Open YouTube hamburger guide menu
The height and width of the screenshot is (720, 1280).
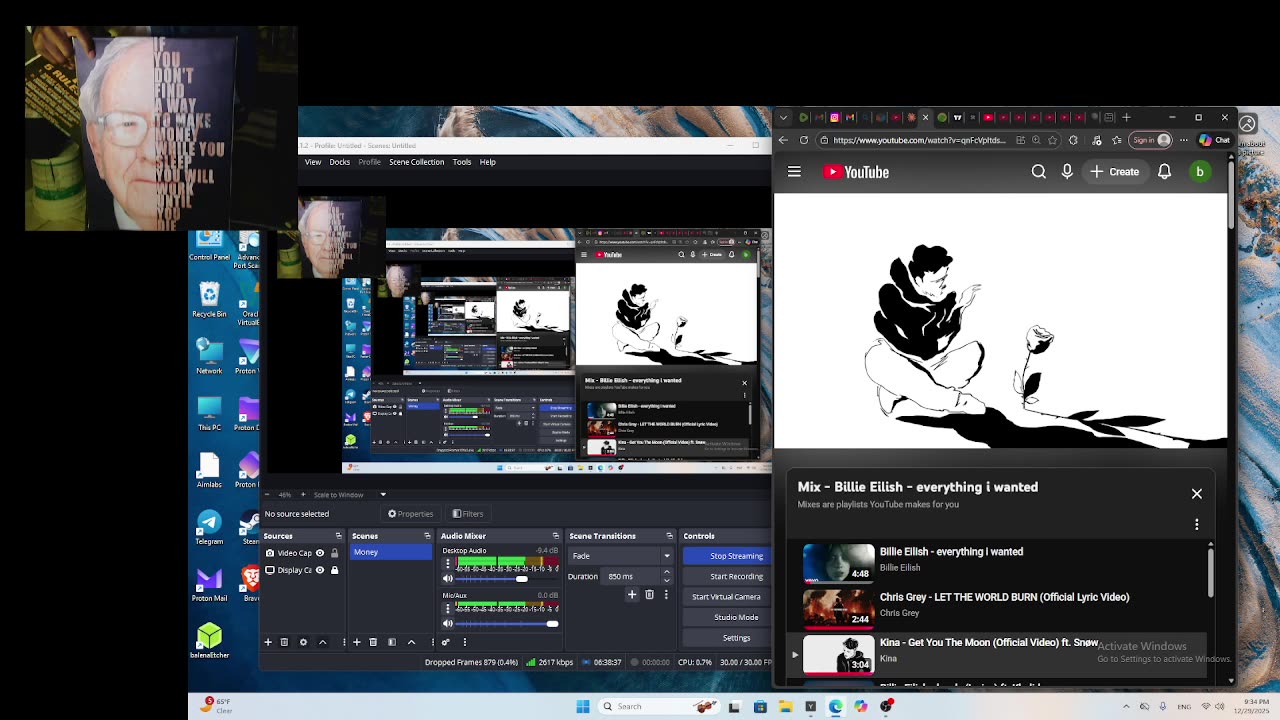coord(794,172)
